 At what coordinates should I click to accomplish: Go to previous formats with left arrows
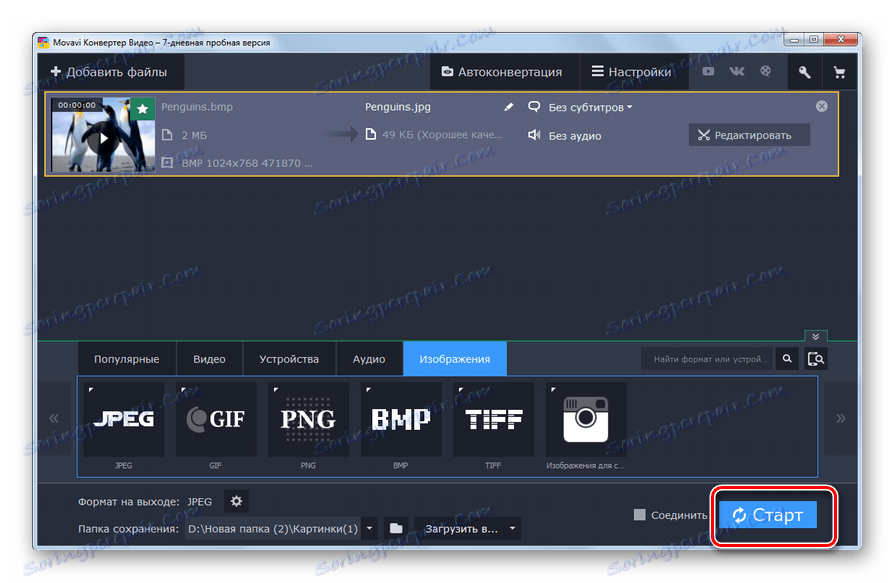coord(54,419)
